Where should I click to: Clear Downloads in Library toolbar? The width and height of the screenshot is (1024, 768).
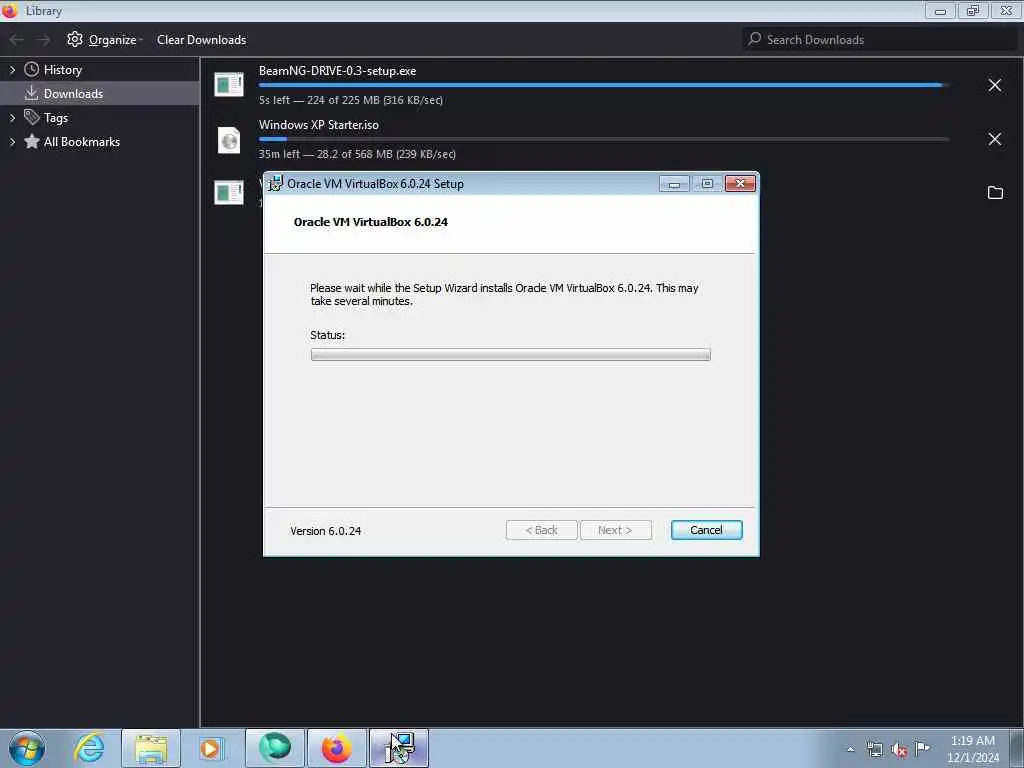pyautogui.click(x=201, y=40)
